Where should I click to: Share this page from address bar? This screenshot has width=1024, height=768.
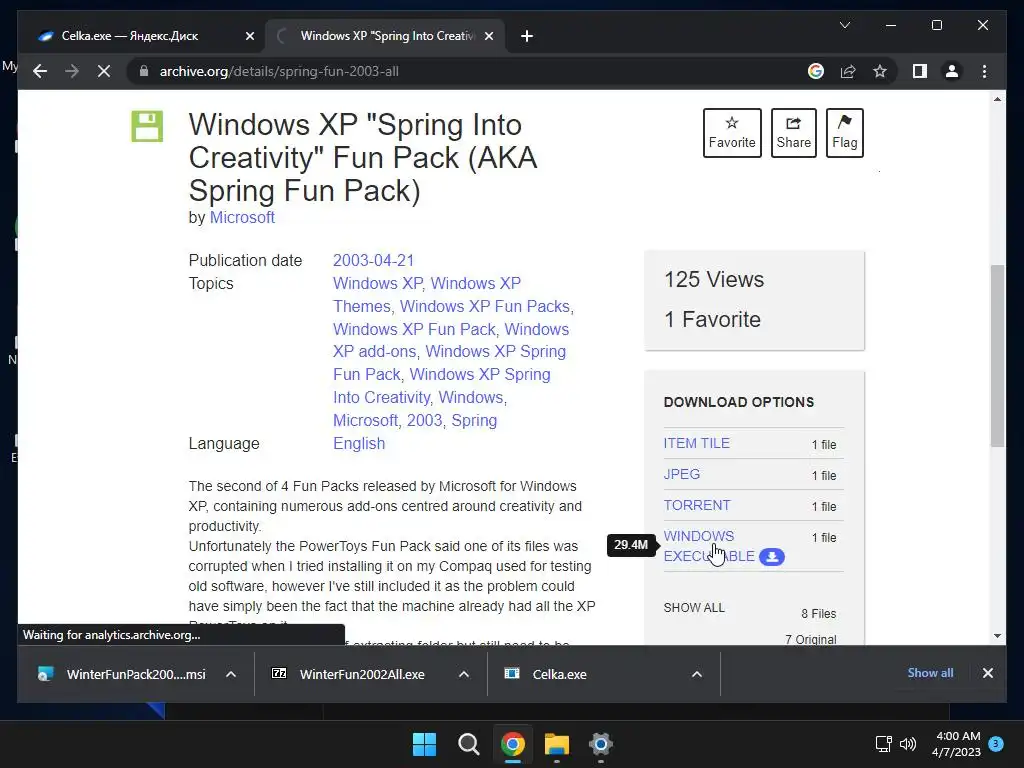848,71
